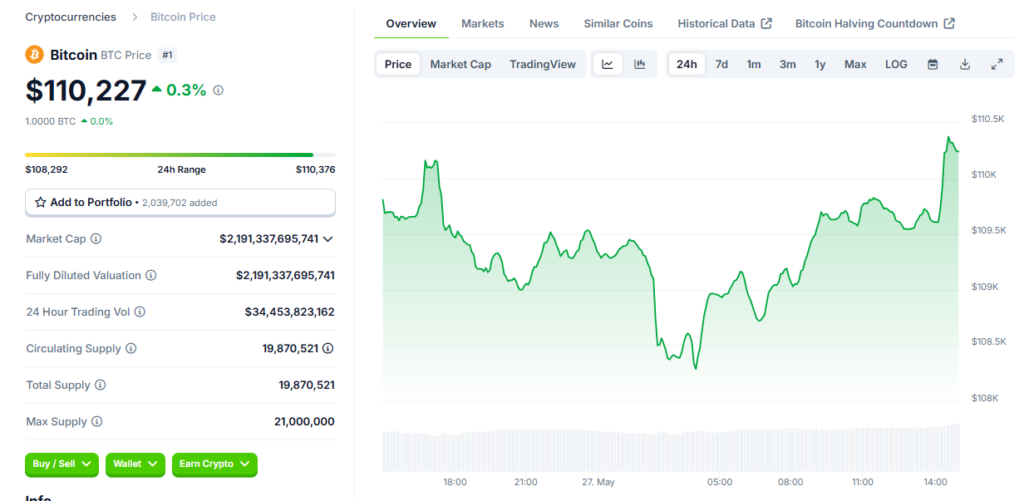Switch to line chart view icon

607,64
